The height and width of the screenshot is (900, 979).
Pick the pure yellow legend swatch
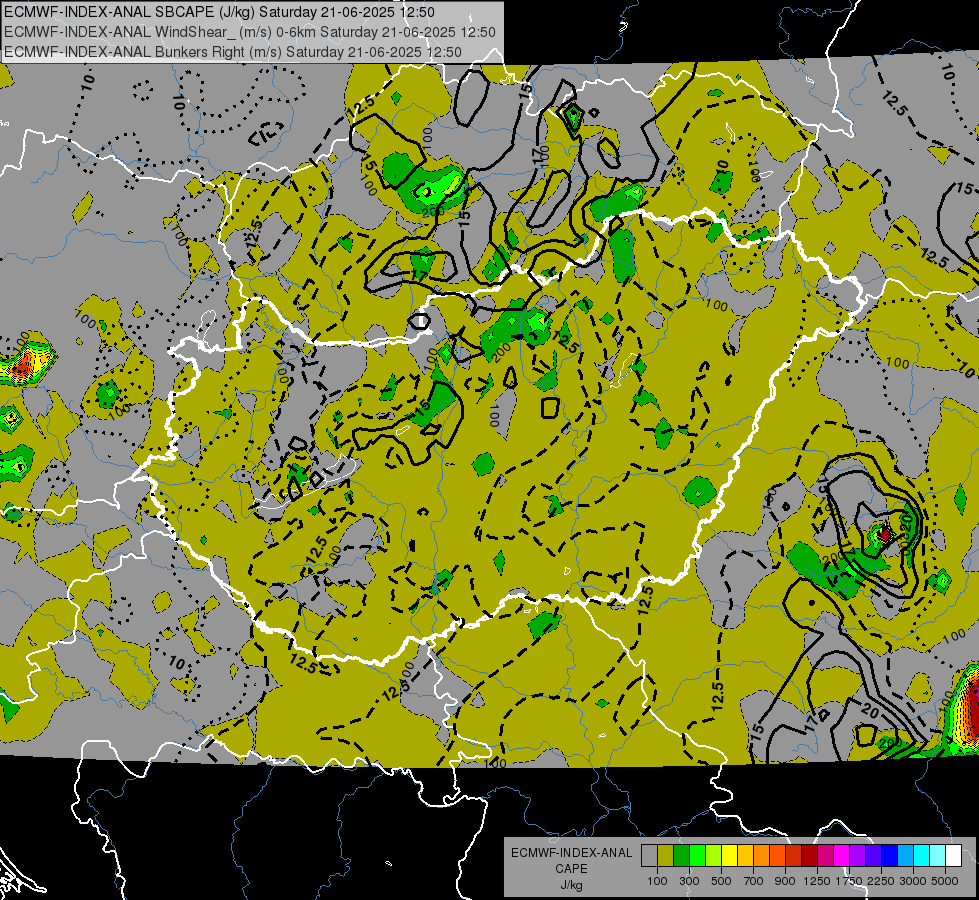click(x=729, y=856)
